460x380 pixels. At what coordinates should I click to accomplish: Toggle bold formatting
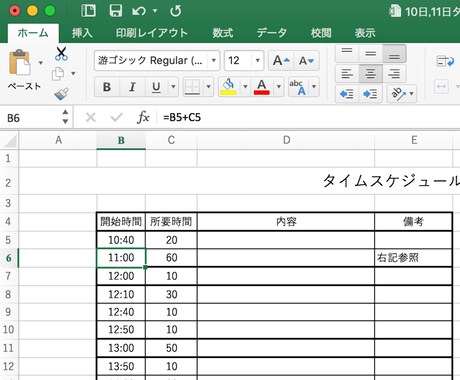point(107,87)
